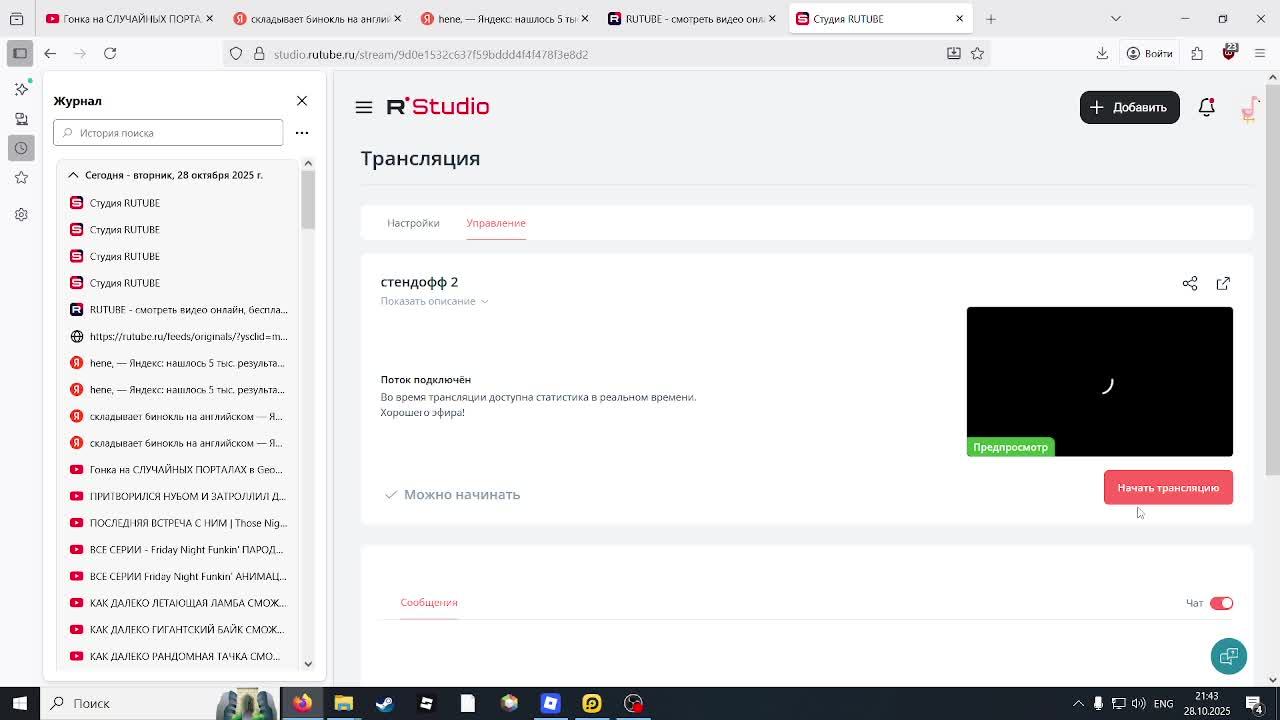Click the history panel scrollbar down arrow

pos(308,663)
